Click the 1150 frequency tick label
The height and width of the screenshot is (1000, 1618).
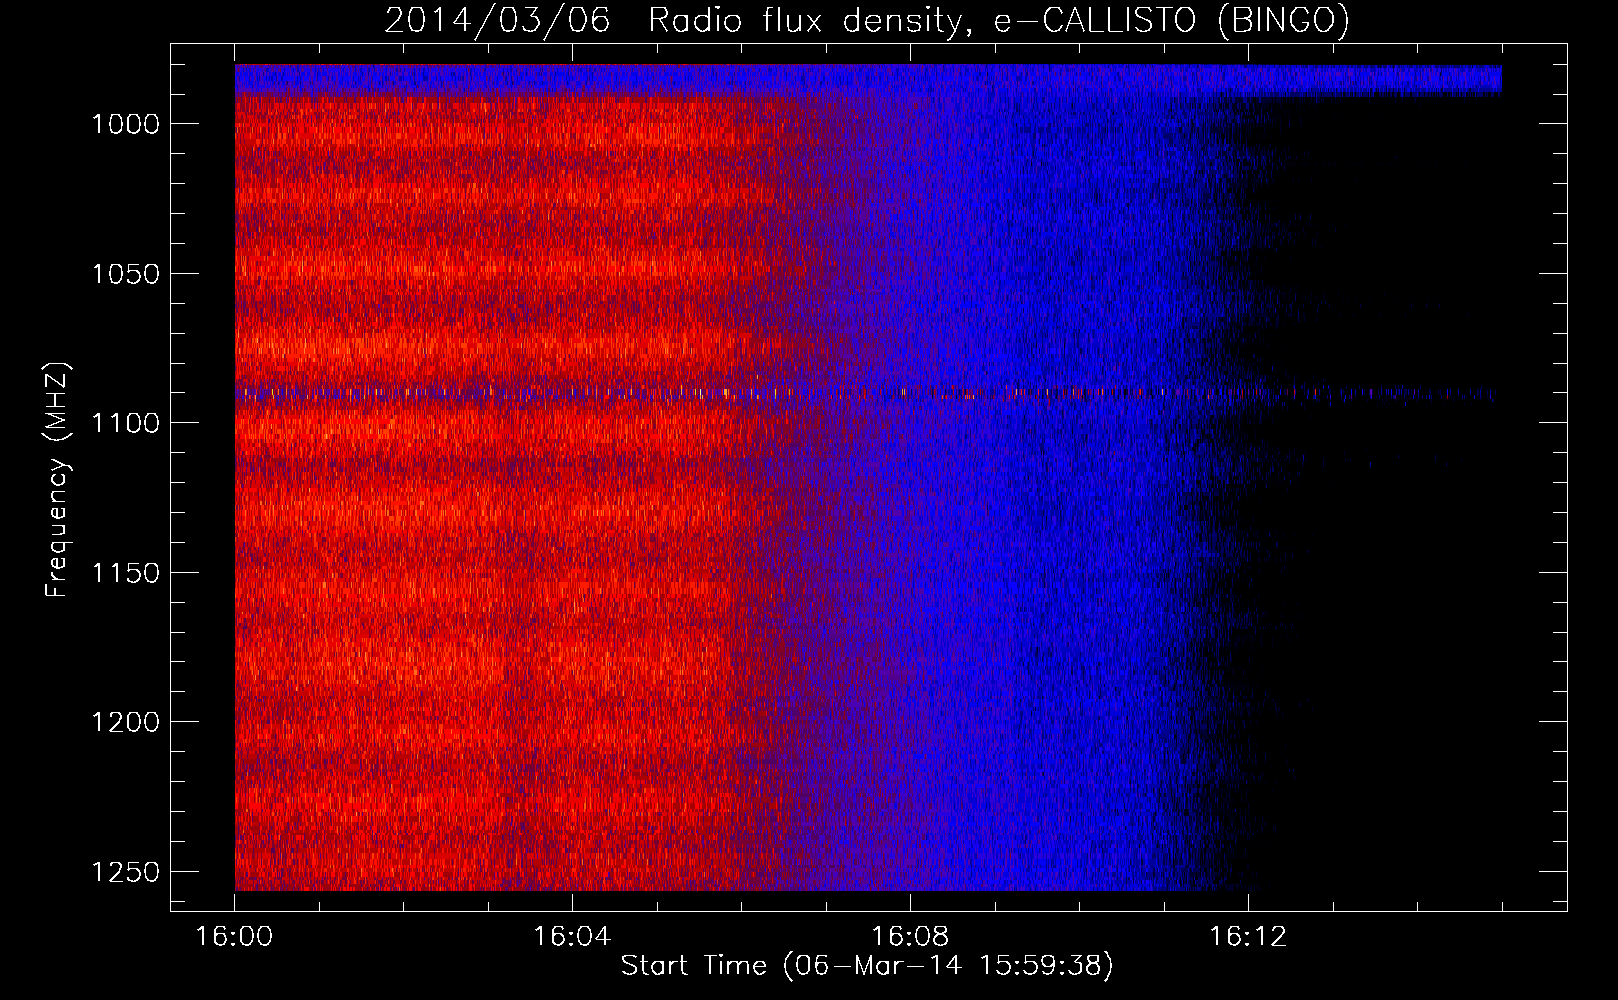(x=125, y=573)
